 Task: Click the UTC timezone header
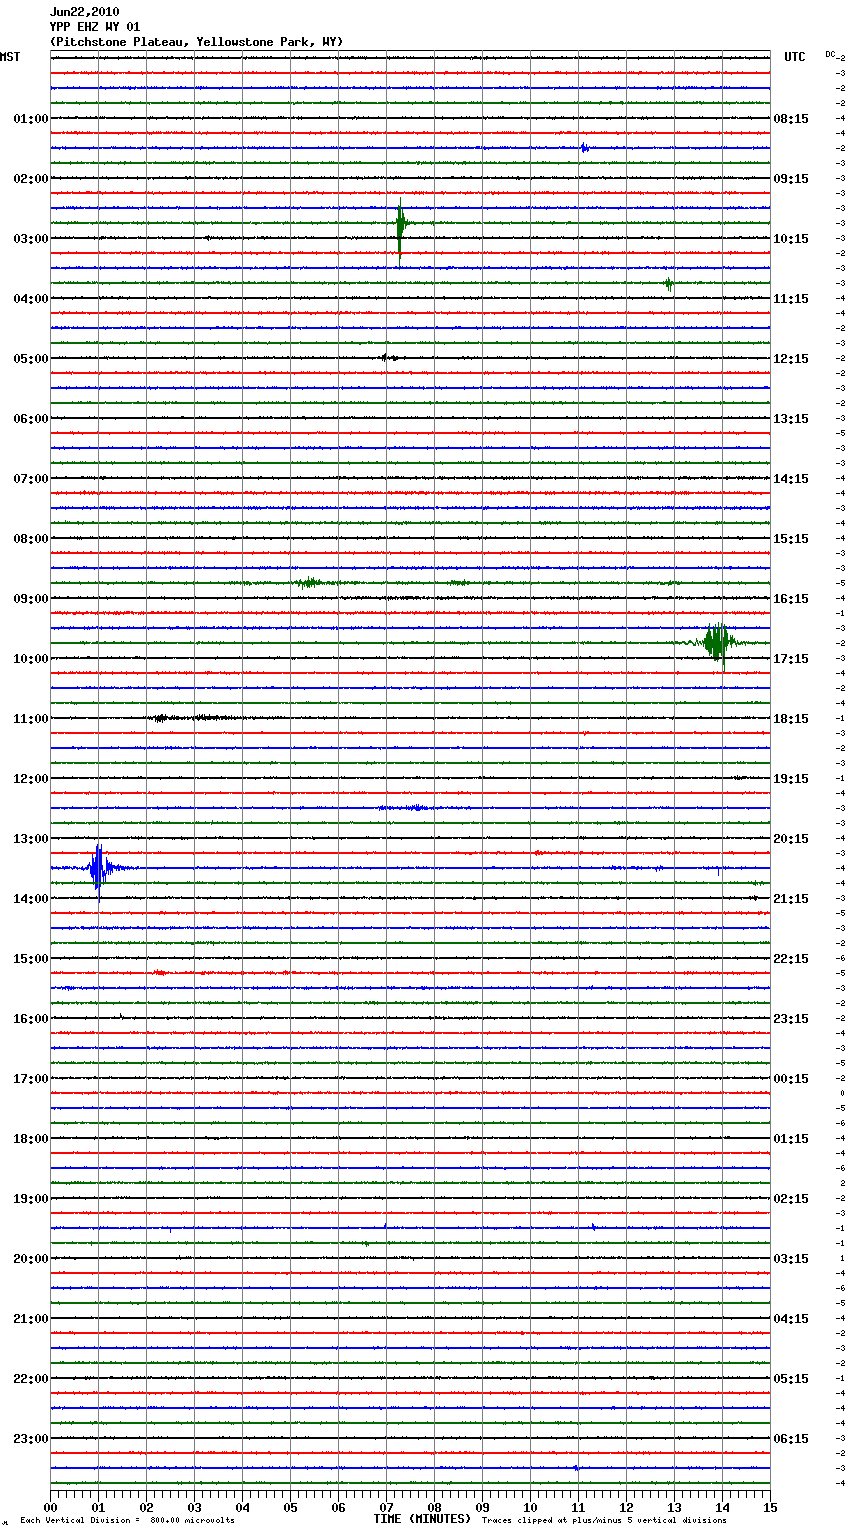click(x=794, y=57)
